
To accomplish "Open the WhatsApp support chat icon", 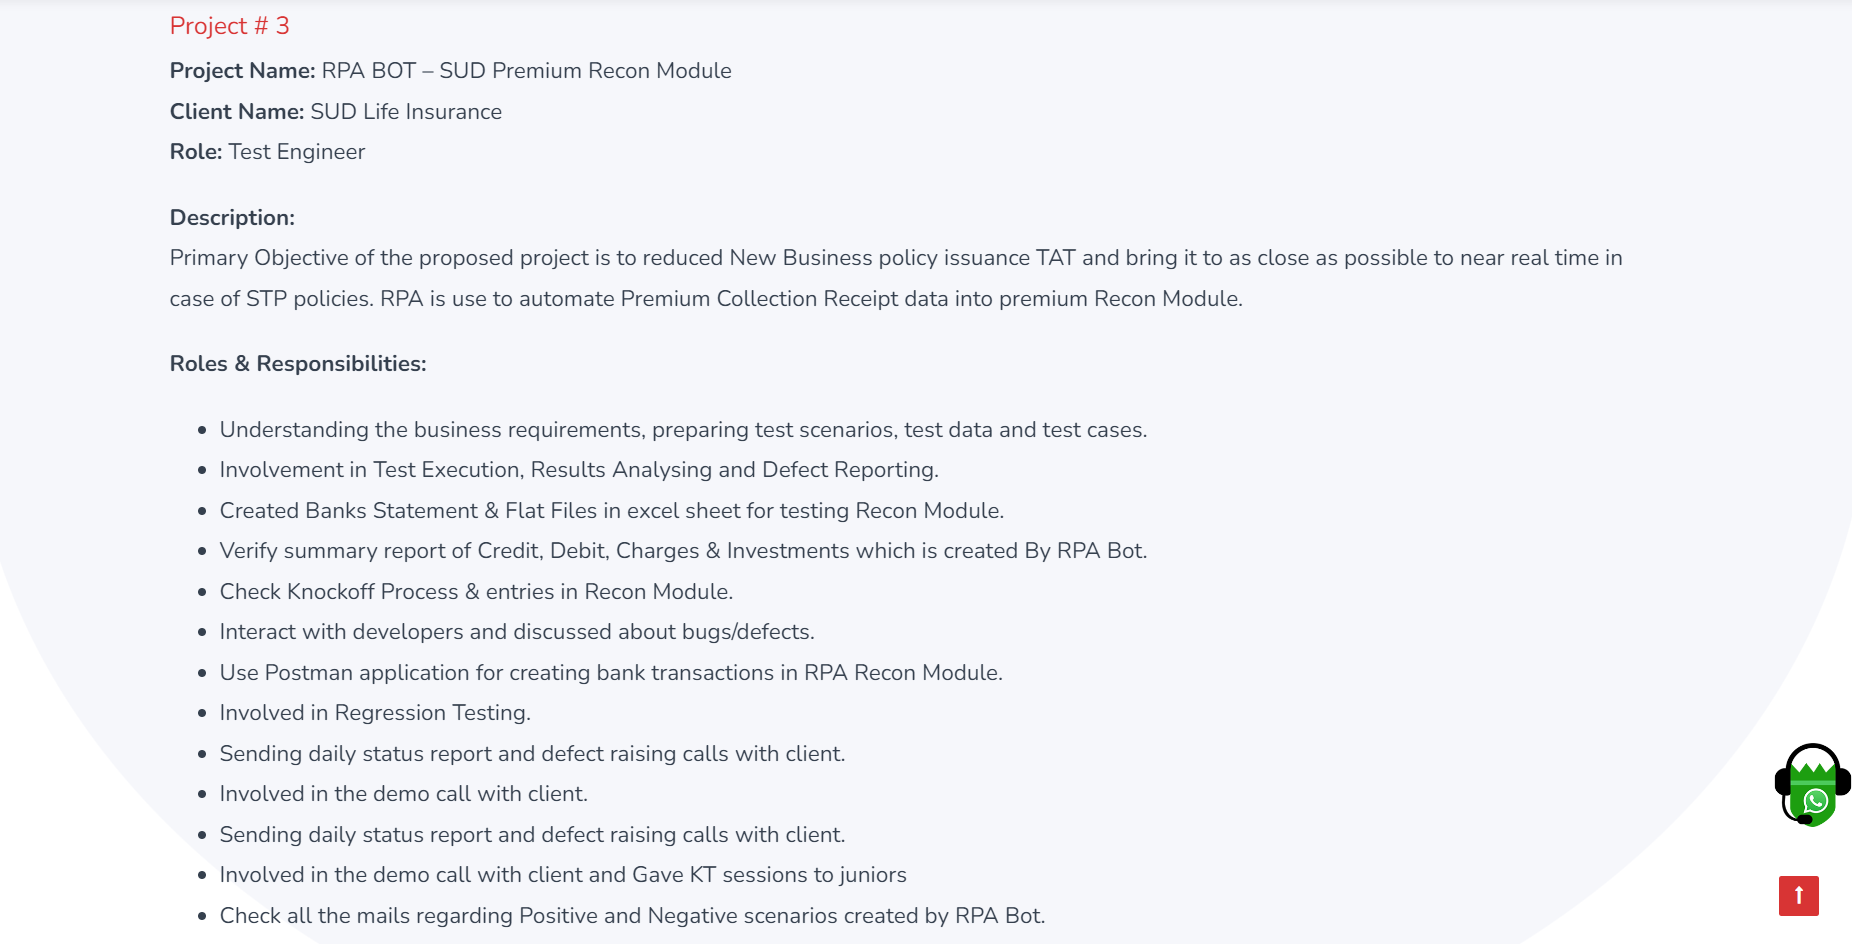I will [x=1812, y=786].
